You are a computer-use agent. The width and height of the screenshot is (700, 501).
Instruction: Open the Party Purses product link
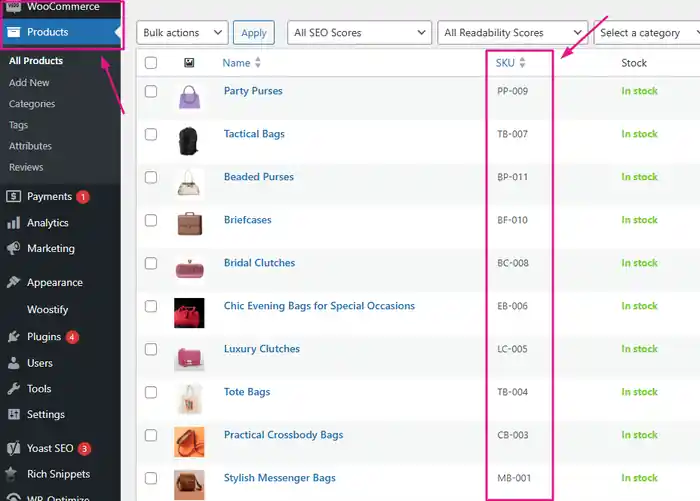coord(253,91)
